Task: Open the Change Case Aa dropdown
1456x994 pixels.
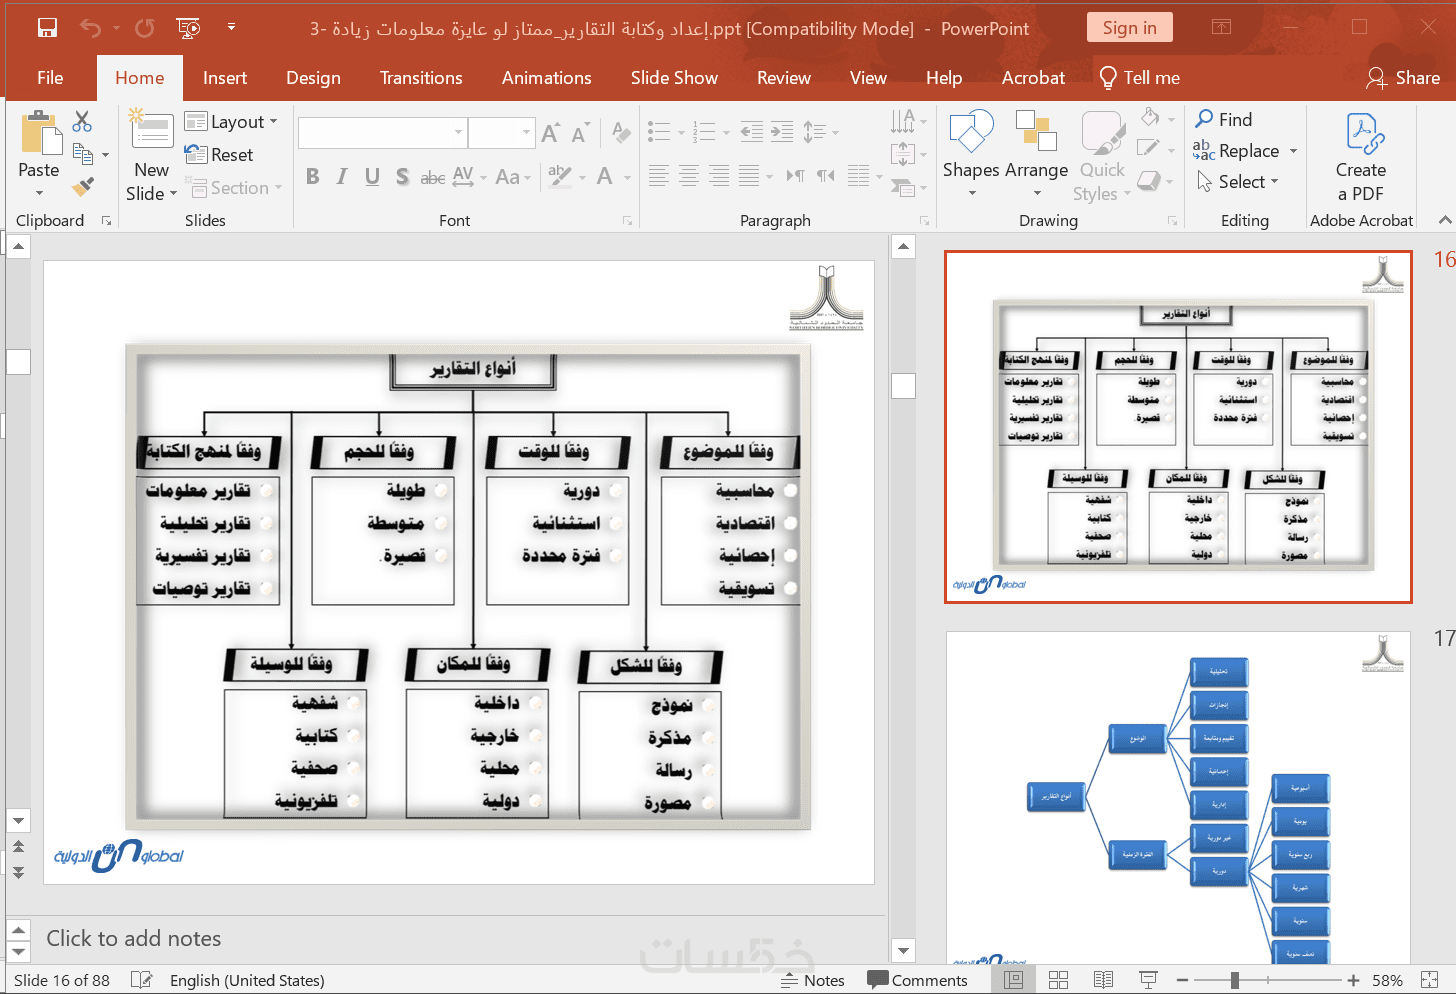Action: pos(513,177)
